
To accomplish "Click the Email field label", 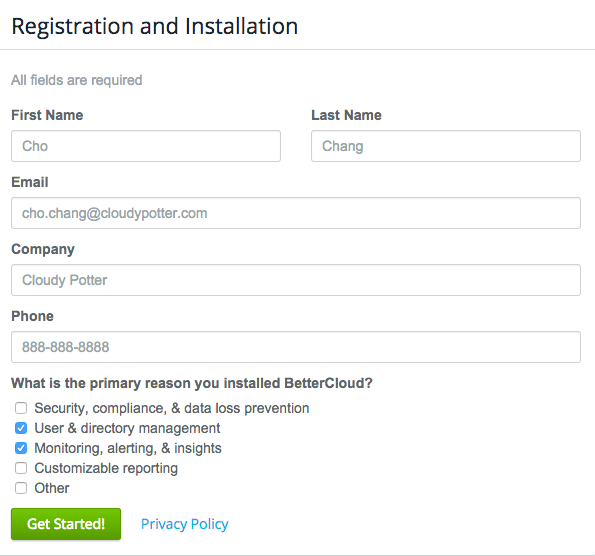I will tap(30, 182).
